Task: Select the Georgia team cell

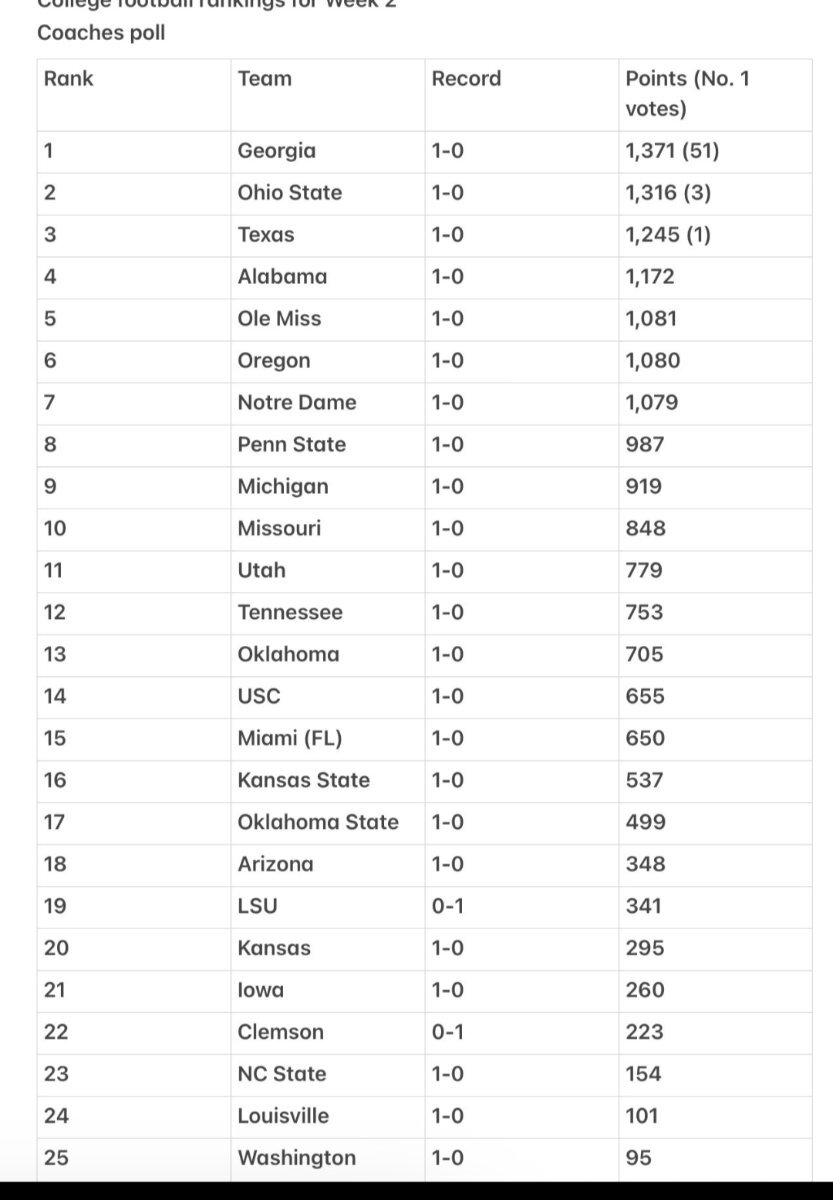Action: [x=276, y=151]
